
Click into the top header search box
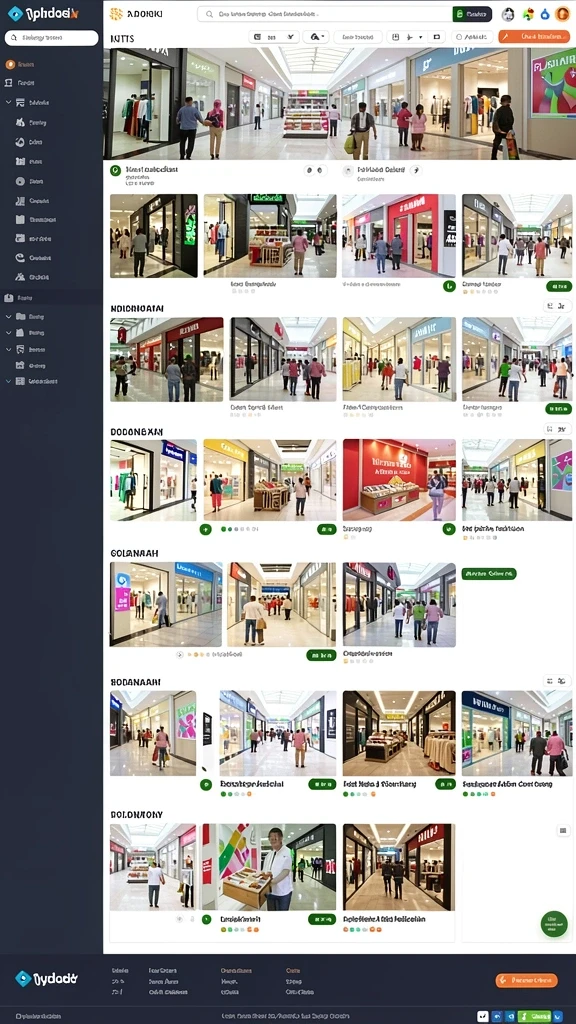click(325, 14)
